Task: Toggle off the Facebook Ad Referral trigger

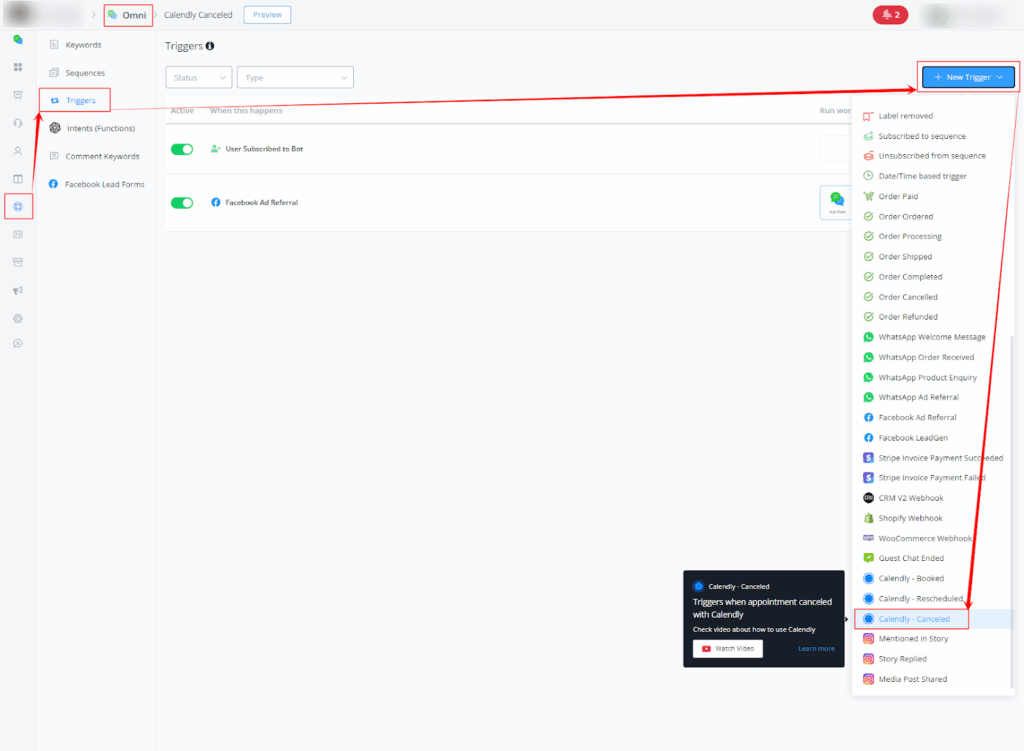Action: 182,203
